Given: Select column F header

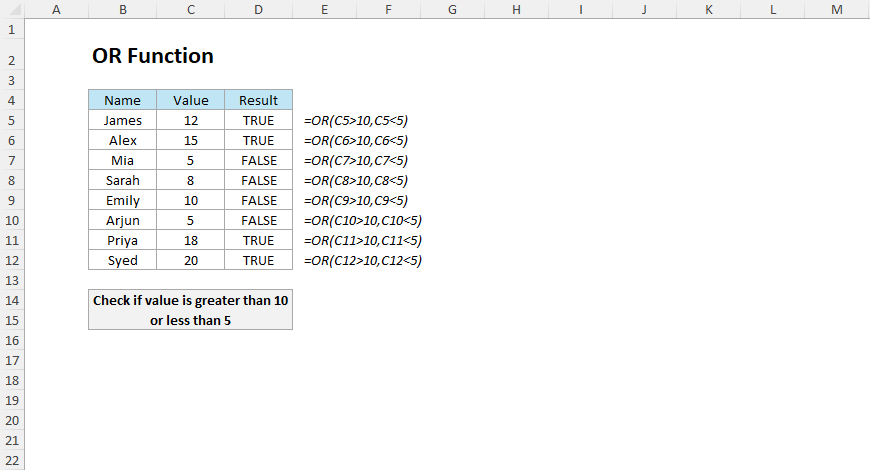Looking at the screenshot, I should [388, 9].
